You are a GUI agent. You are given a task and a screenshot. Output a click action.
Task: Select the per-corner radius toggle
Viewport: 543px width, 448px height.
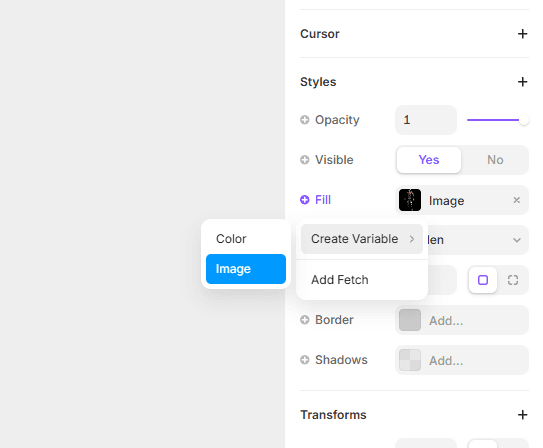pyautogui.click(x=513, y=280)
